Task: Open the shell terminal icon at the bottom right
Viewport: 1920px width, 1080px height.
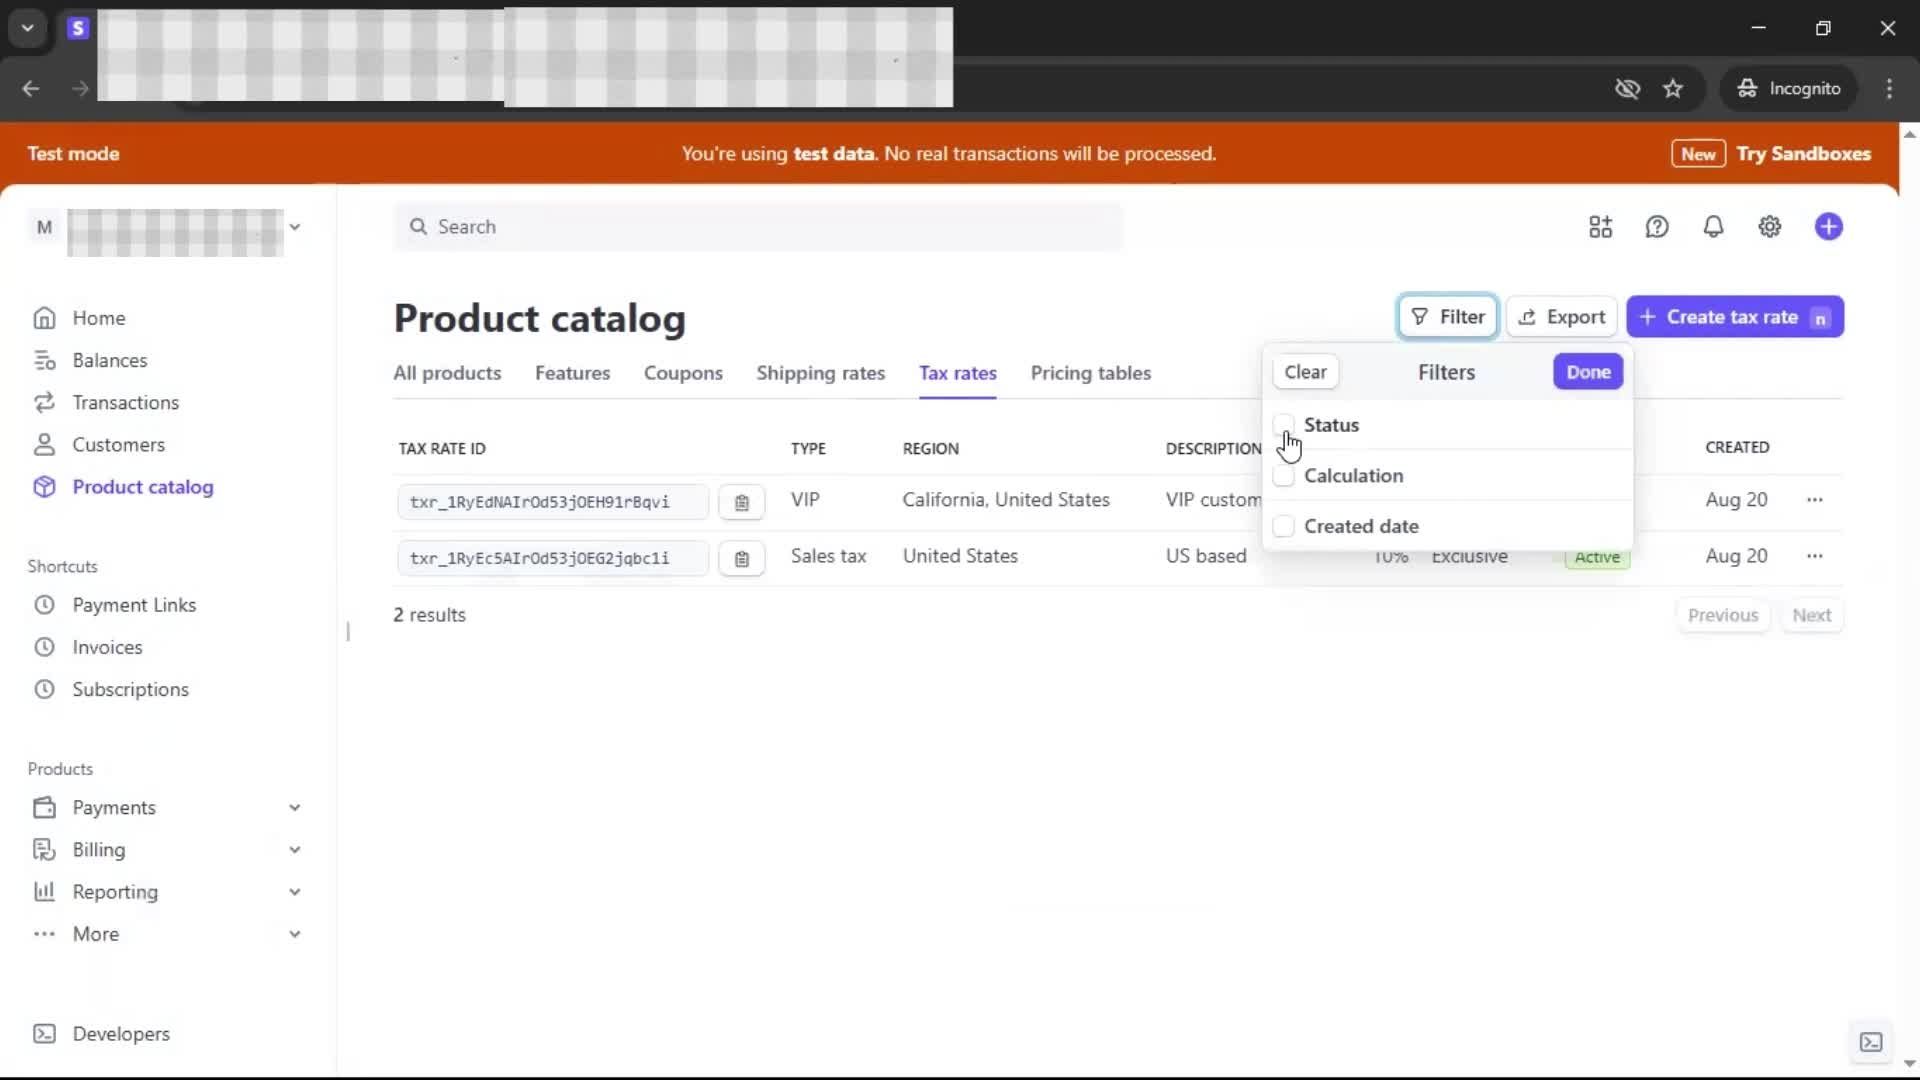Action: (x=1870, y=1042)
